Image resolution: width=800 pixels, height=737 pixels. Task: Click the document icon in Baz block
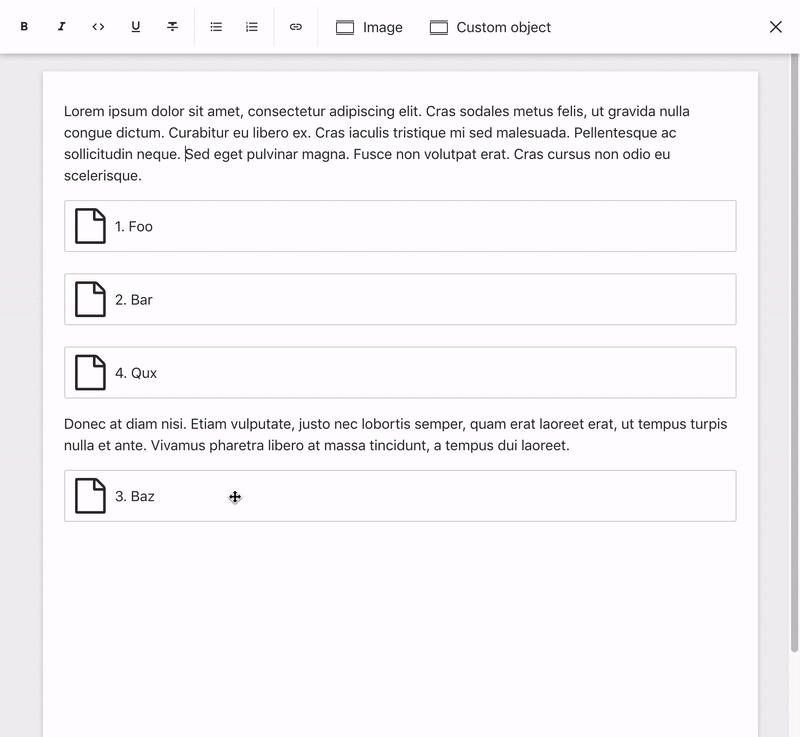(90, 496)
